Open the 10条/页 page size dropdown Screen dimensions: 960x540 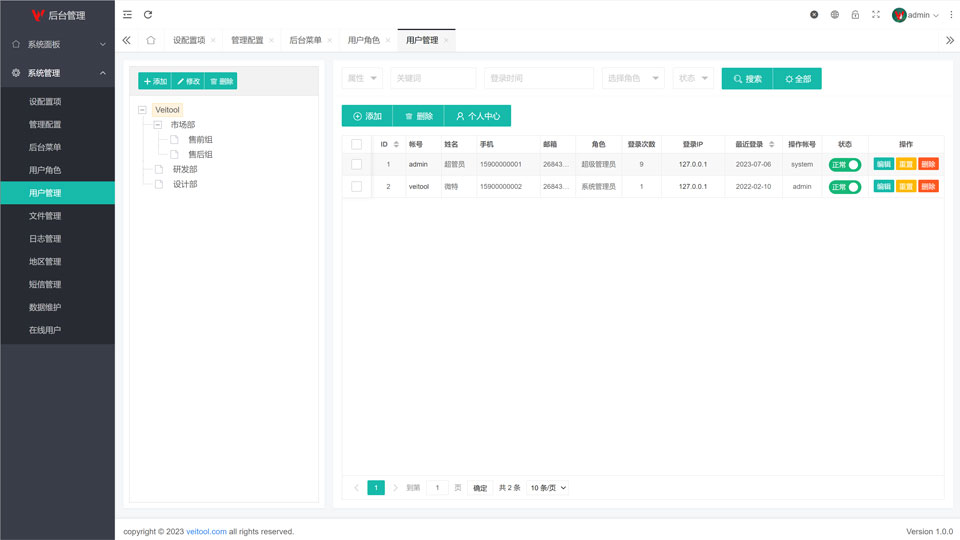pyautogui.click(x=548, y=488)
